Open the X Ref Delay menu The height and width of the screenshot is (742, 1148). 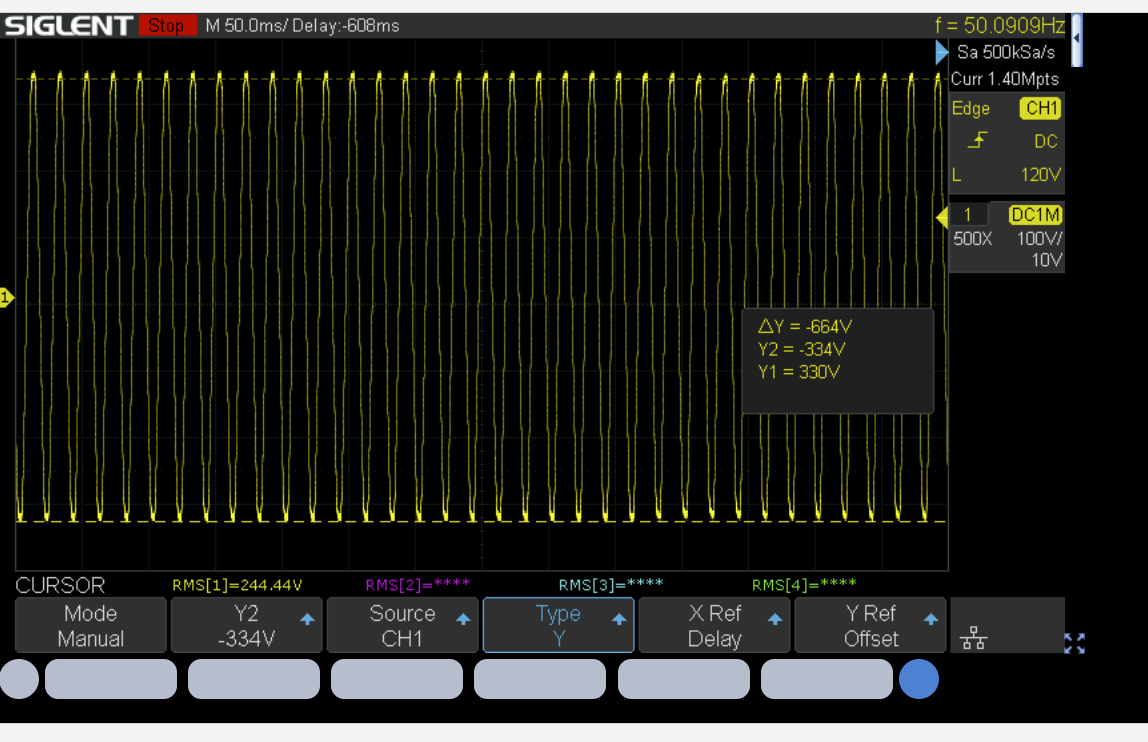tap(715, 626)
